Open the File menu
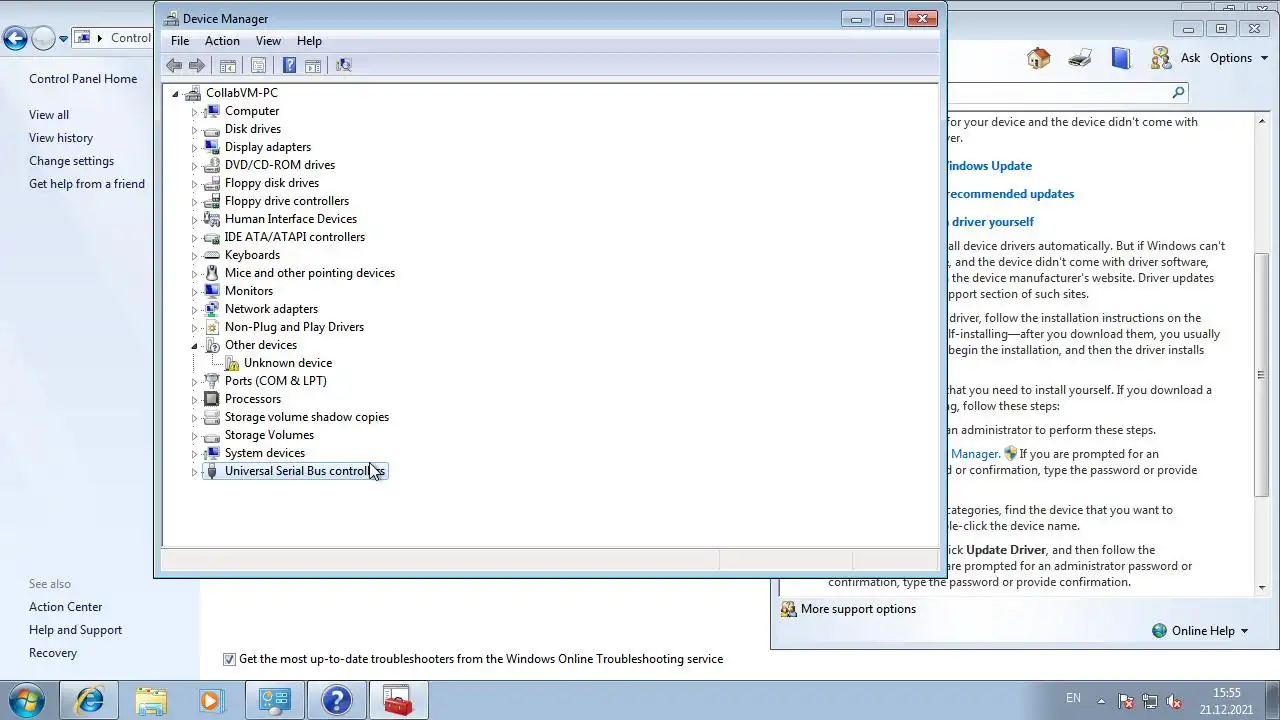 click(180, 41)
